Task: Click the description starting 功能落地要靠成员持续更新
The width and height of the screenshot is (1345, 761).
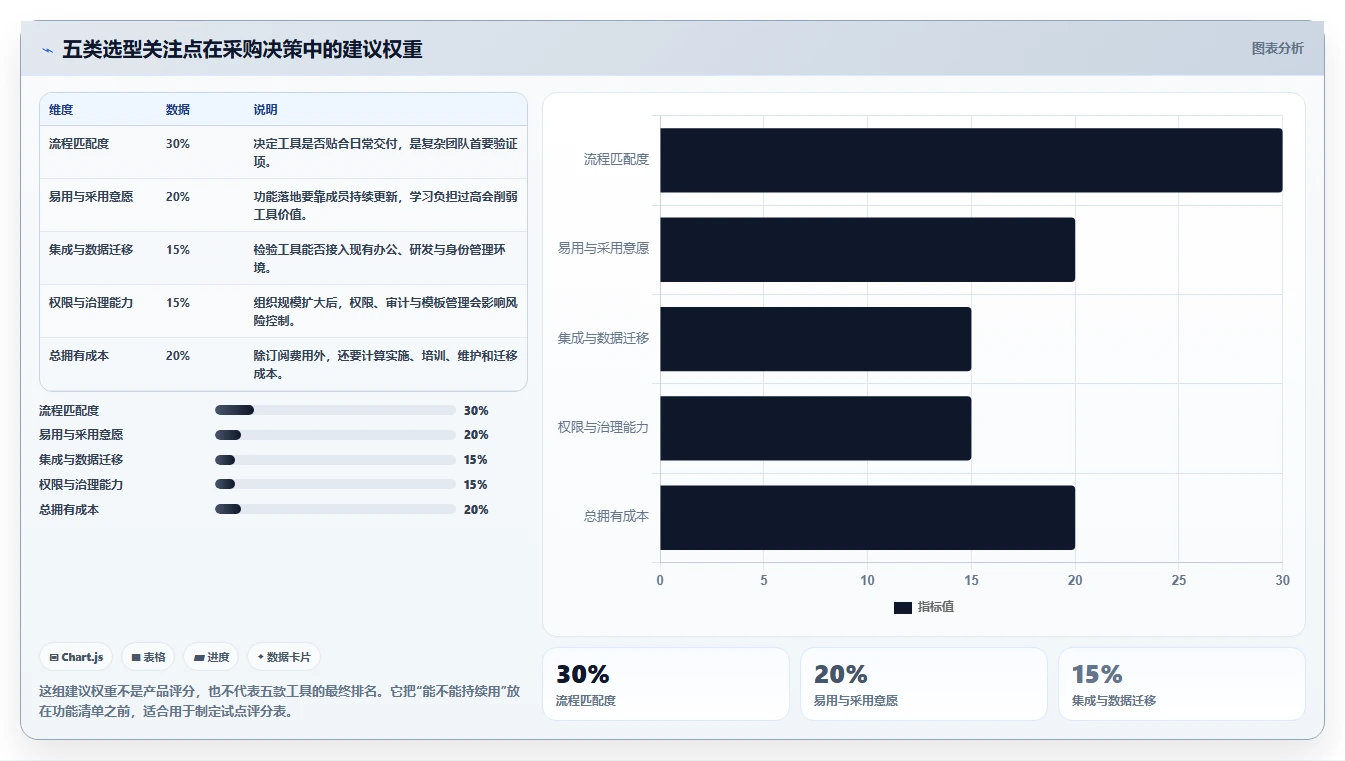Action: tap(385, 205)
